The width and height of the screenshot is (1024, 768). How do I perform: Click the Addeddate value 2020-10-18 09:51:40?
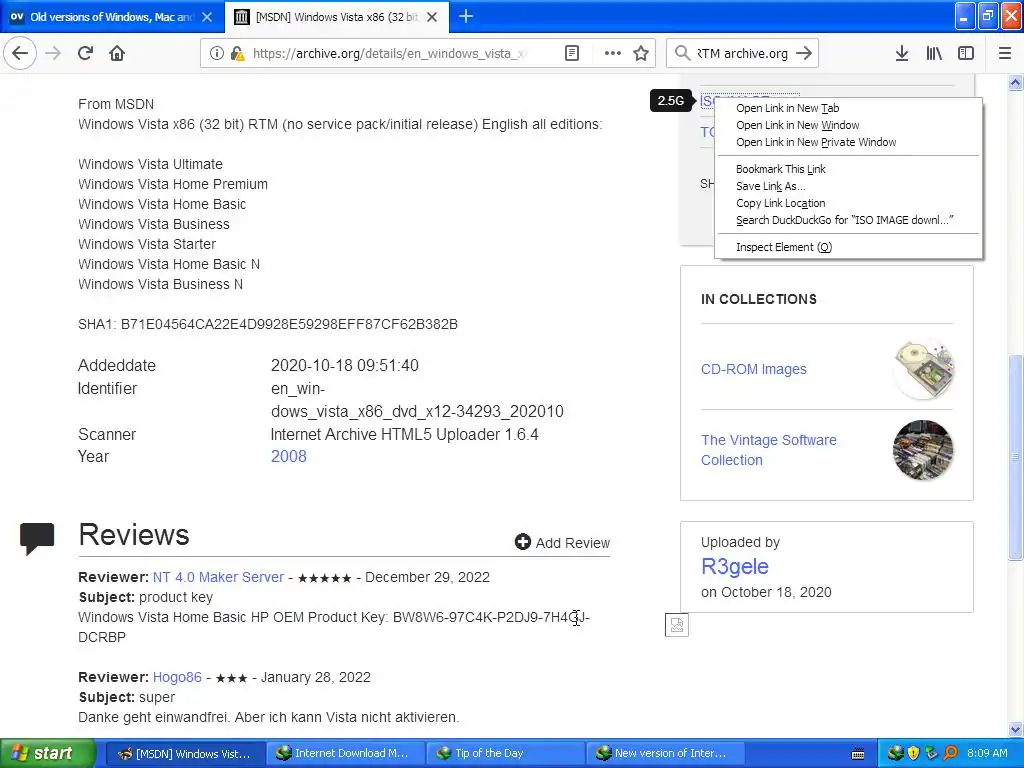coord(344,365)
